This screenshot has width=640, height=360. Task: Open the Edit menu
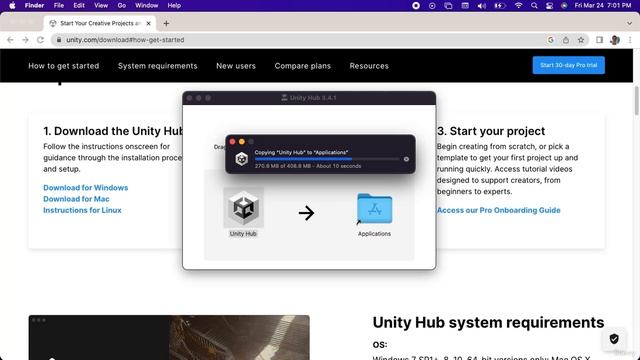pyautogui.click(x=79, y=5)
